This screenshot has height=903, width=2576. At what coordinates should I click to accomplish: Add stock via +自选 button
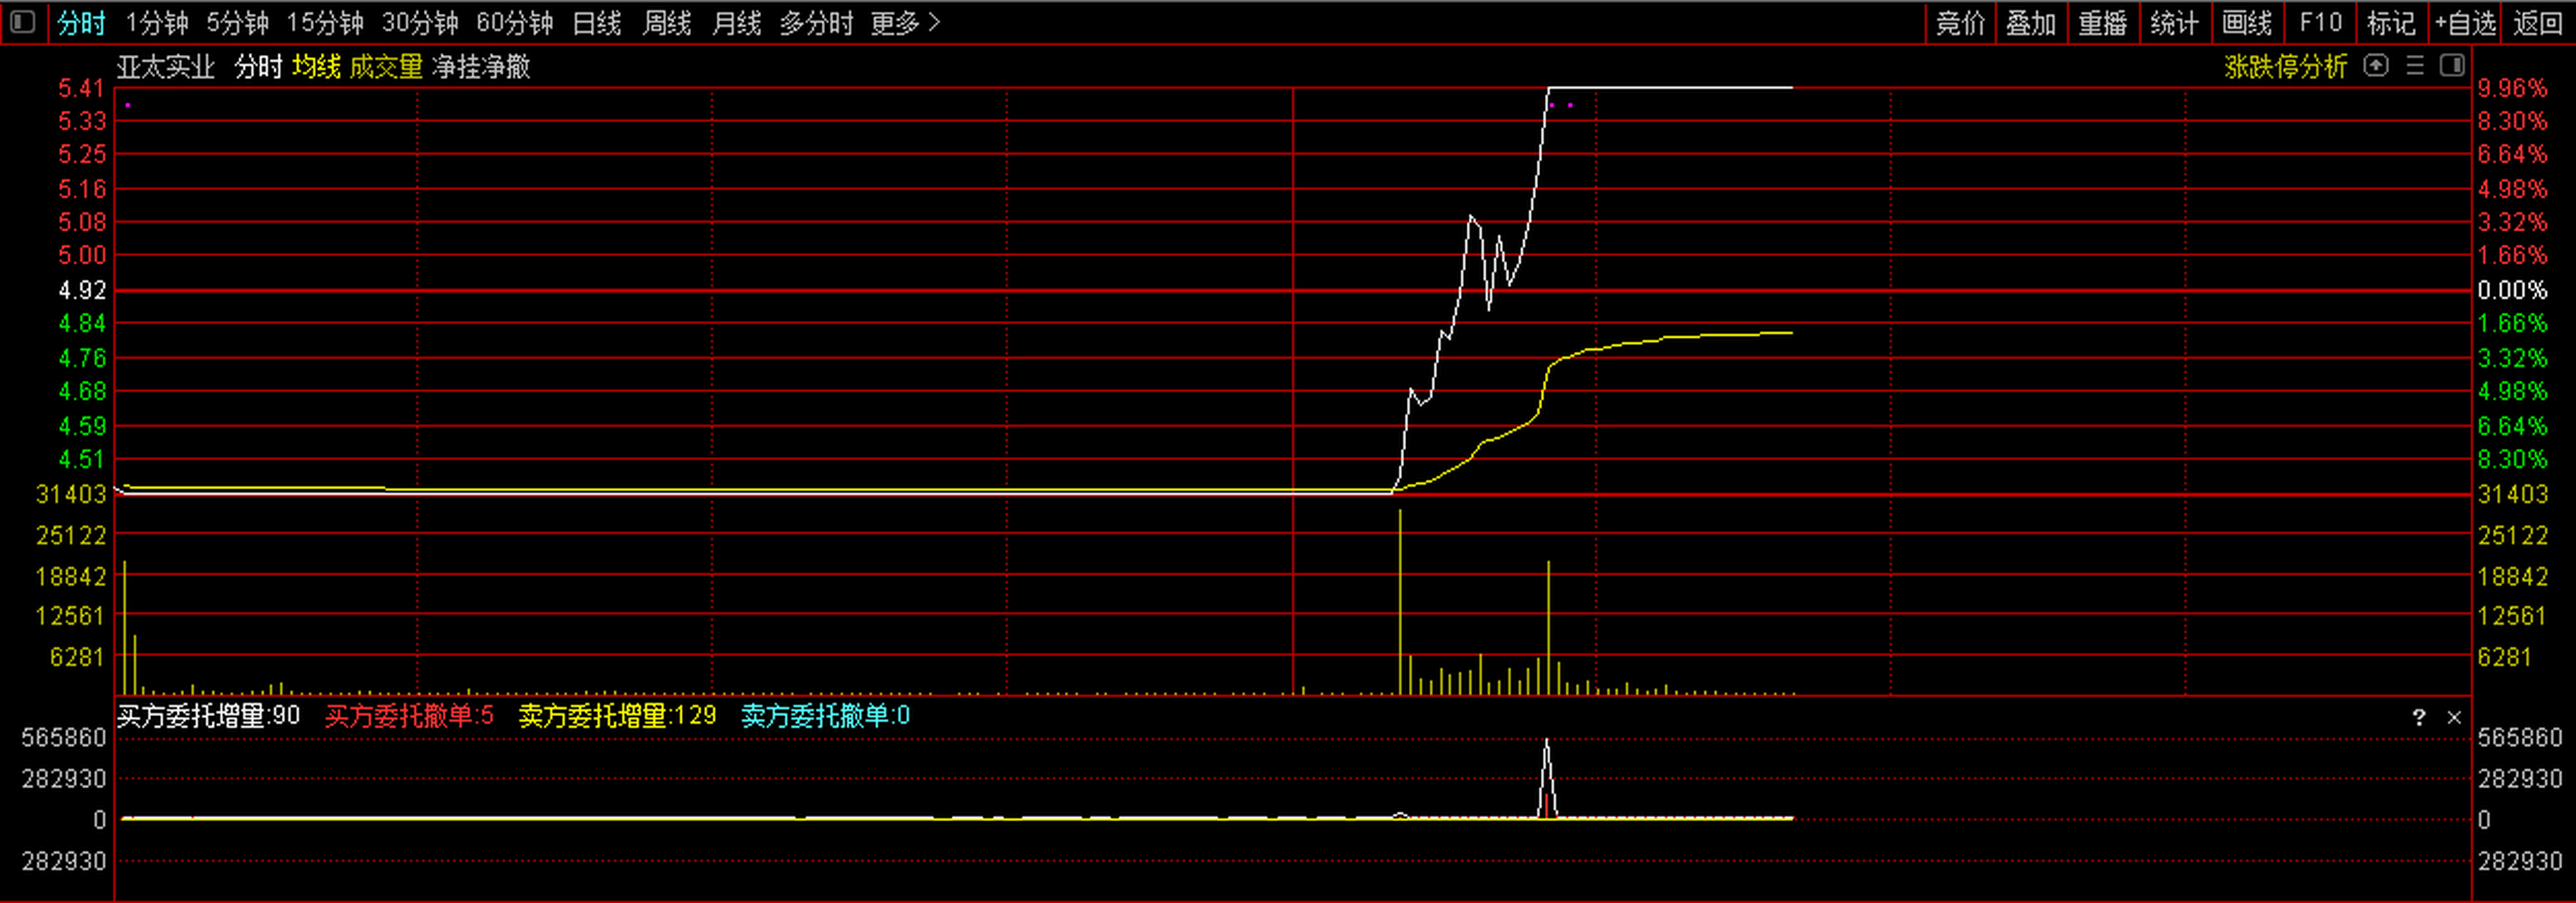2465,23
